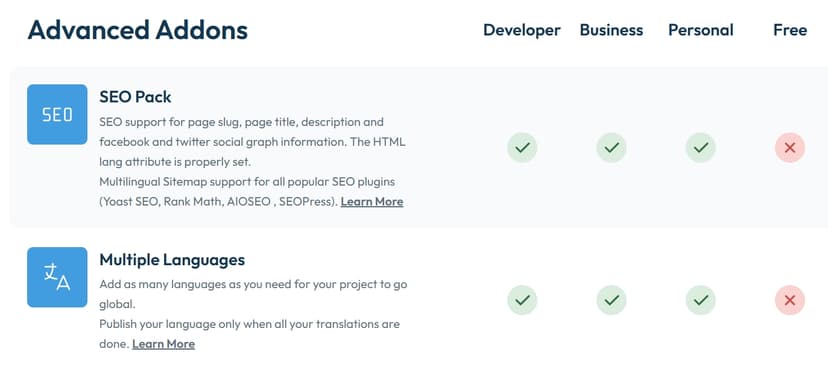
Task: Click SEO Pack Personal green checkmark
Action: tap(701, 148)
